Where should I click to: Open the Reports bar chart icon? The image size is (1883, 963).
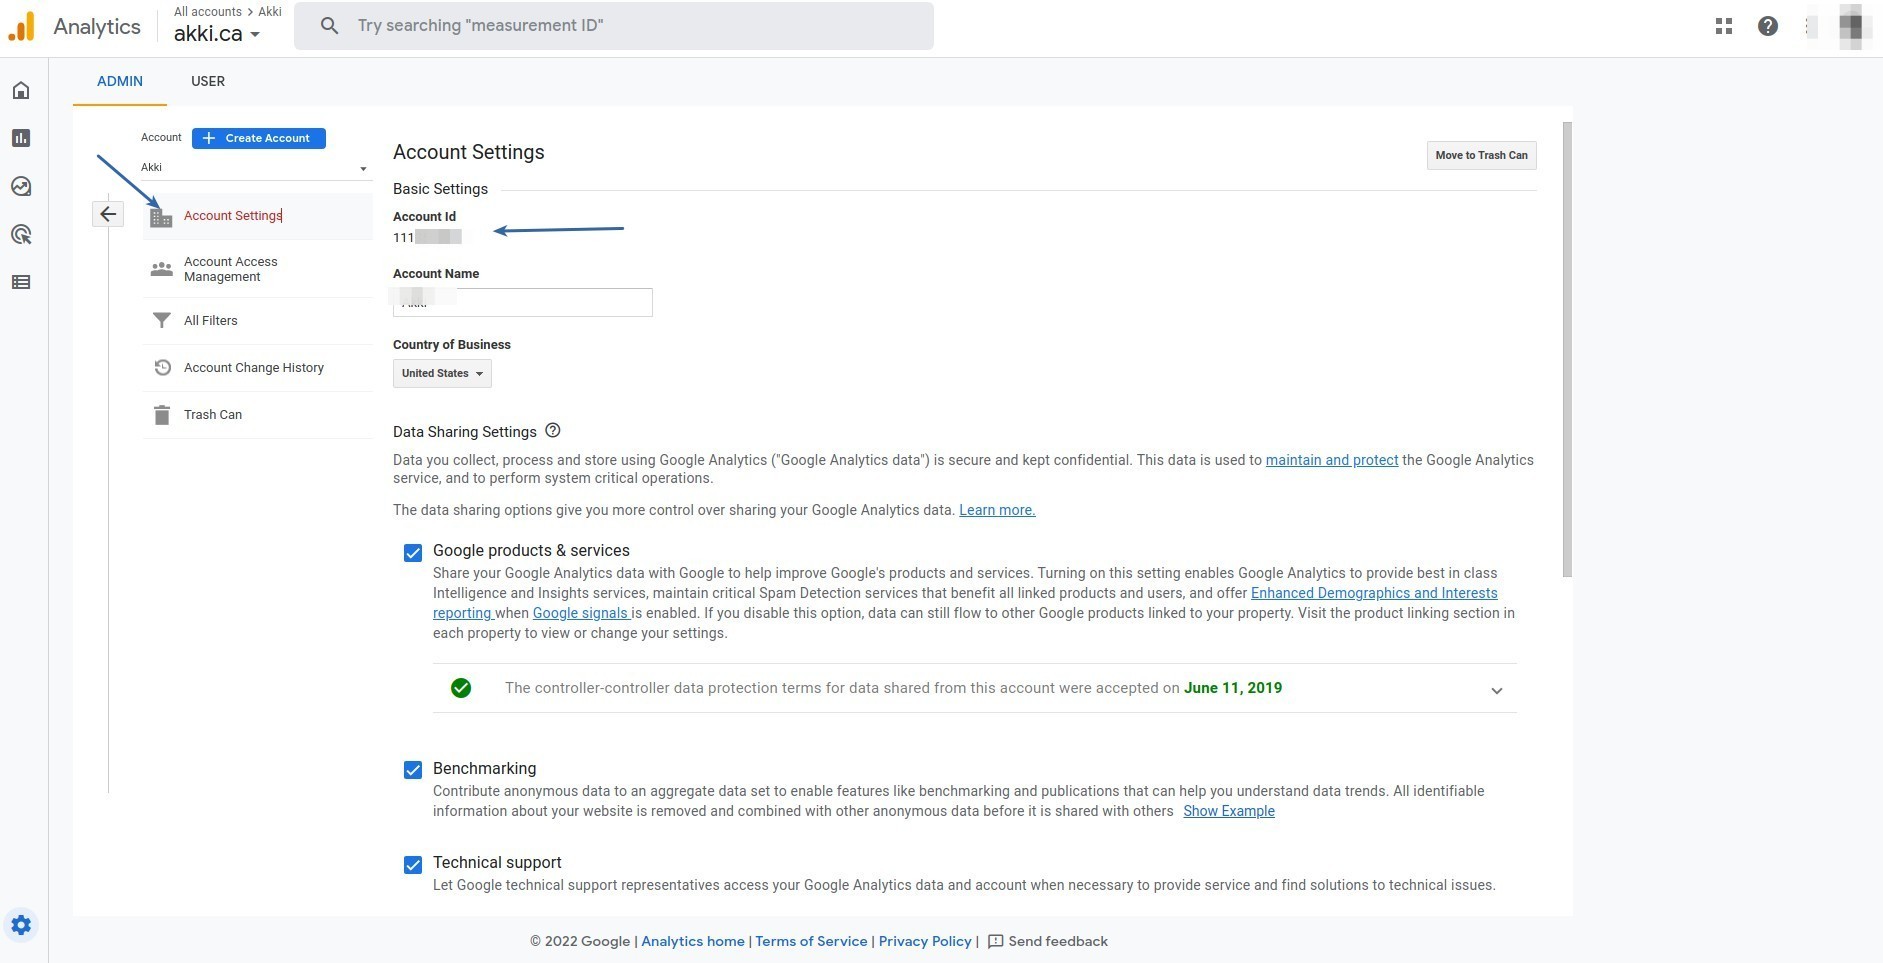point(21,138)
